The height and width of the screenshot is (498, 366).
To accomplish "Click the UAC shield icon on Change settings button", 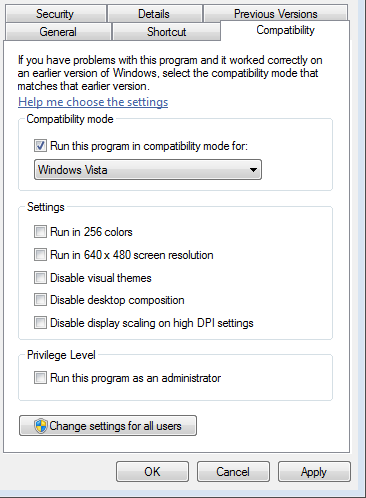I will coord(41,426).
